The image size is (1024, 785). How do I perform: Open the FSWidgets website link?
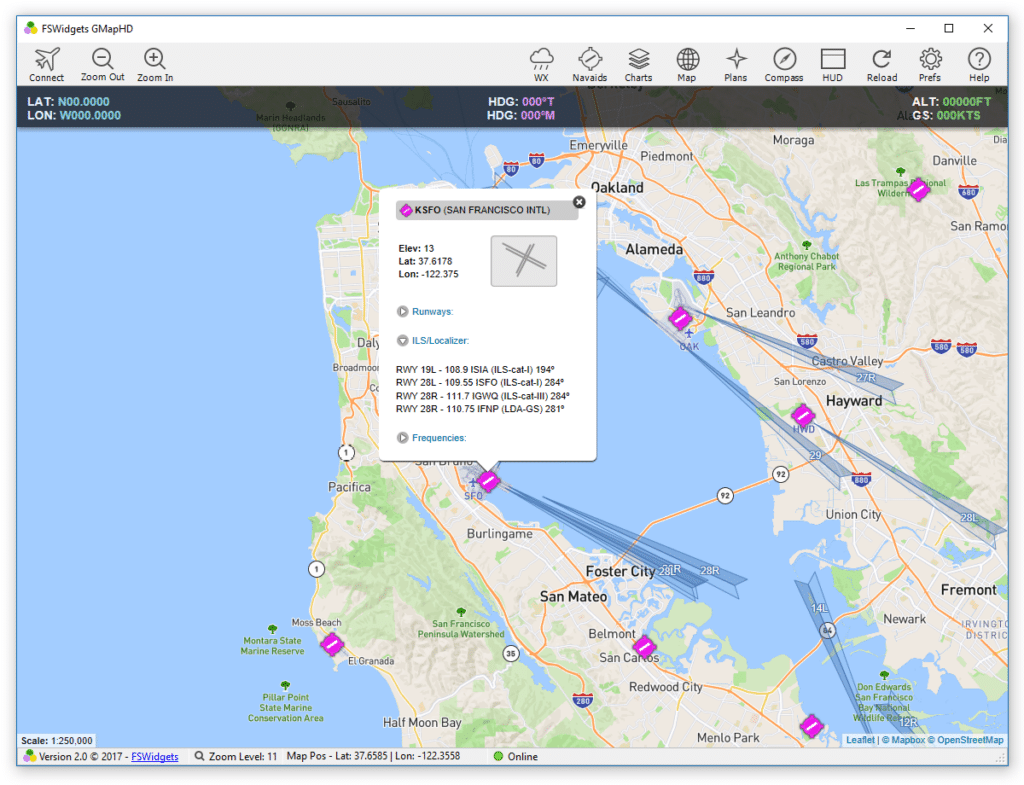coord(155,756)
